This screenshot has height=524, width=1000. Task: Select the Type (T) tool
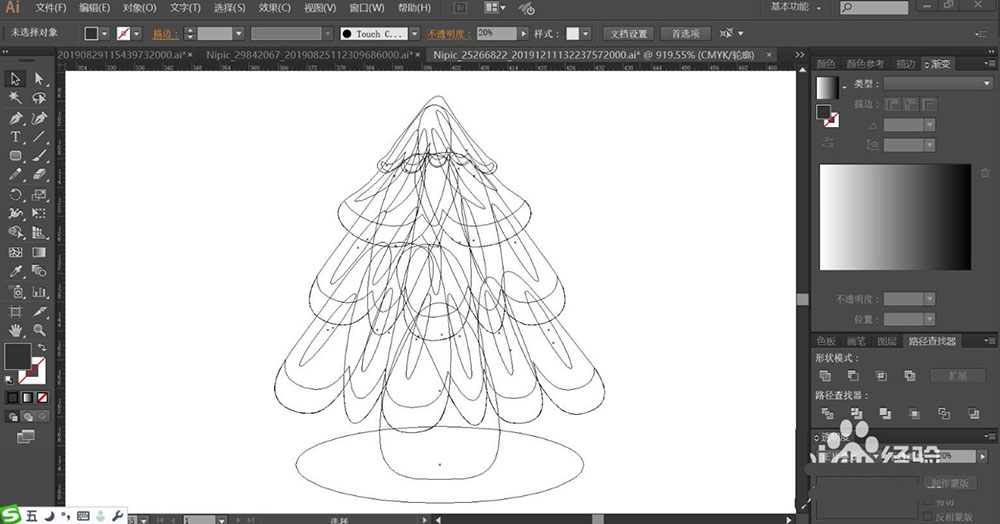[x=15, y=137]
